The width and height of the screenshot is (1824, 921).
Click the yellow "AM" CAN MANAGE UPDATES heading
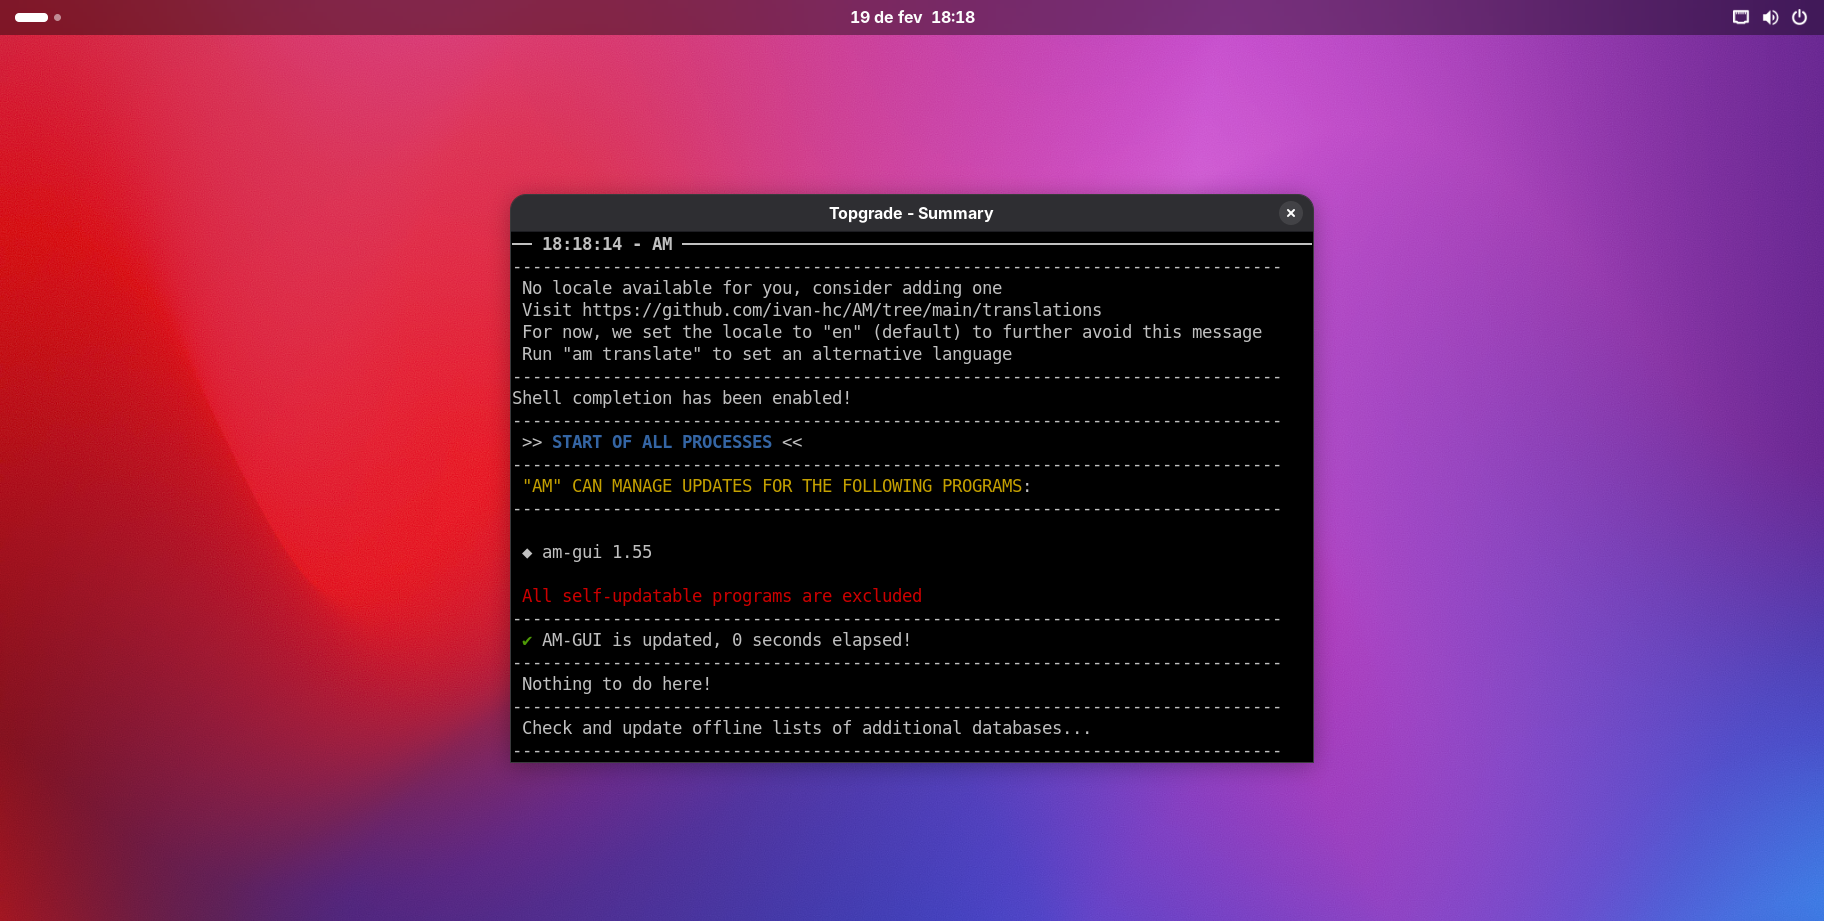tap(775, 486)
